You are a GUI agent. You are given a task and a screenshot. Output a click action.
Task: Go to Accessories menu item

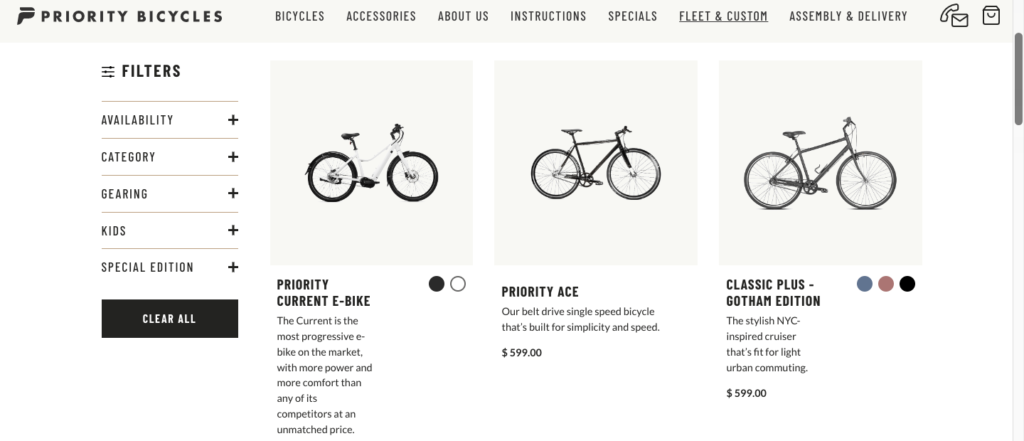(x=381, y=16)
